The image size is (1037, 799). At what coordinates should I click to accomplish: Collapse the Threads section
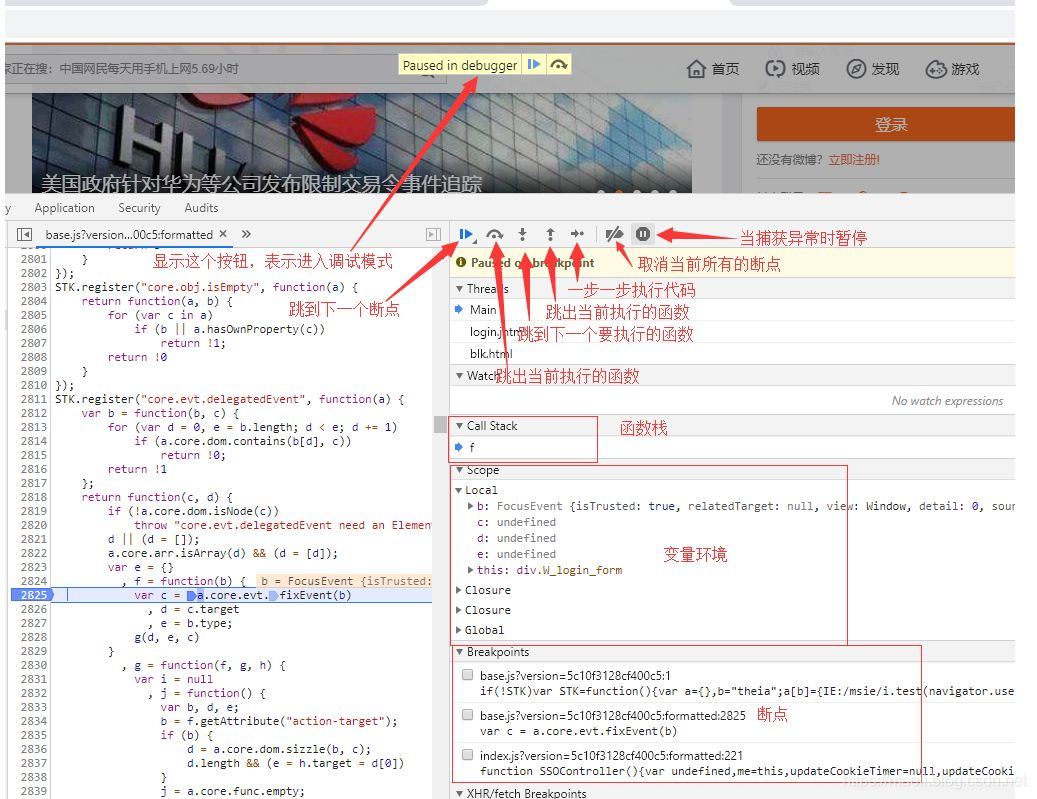pos(460,289)
